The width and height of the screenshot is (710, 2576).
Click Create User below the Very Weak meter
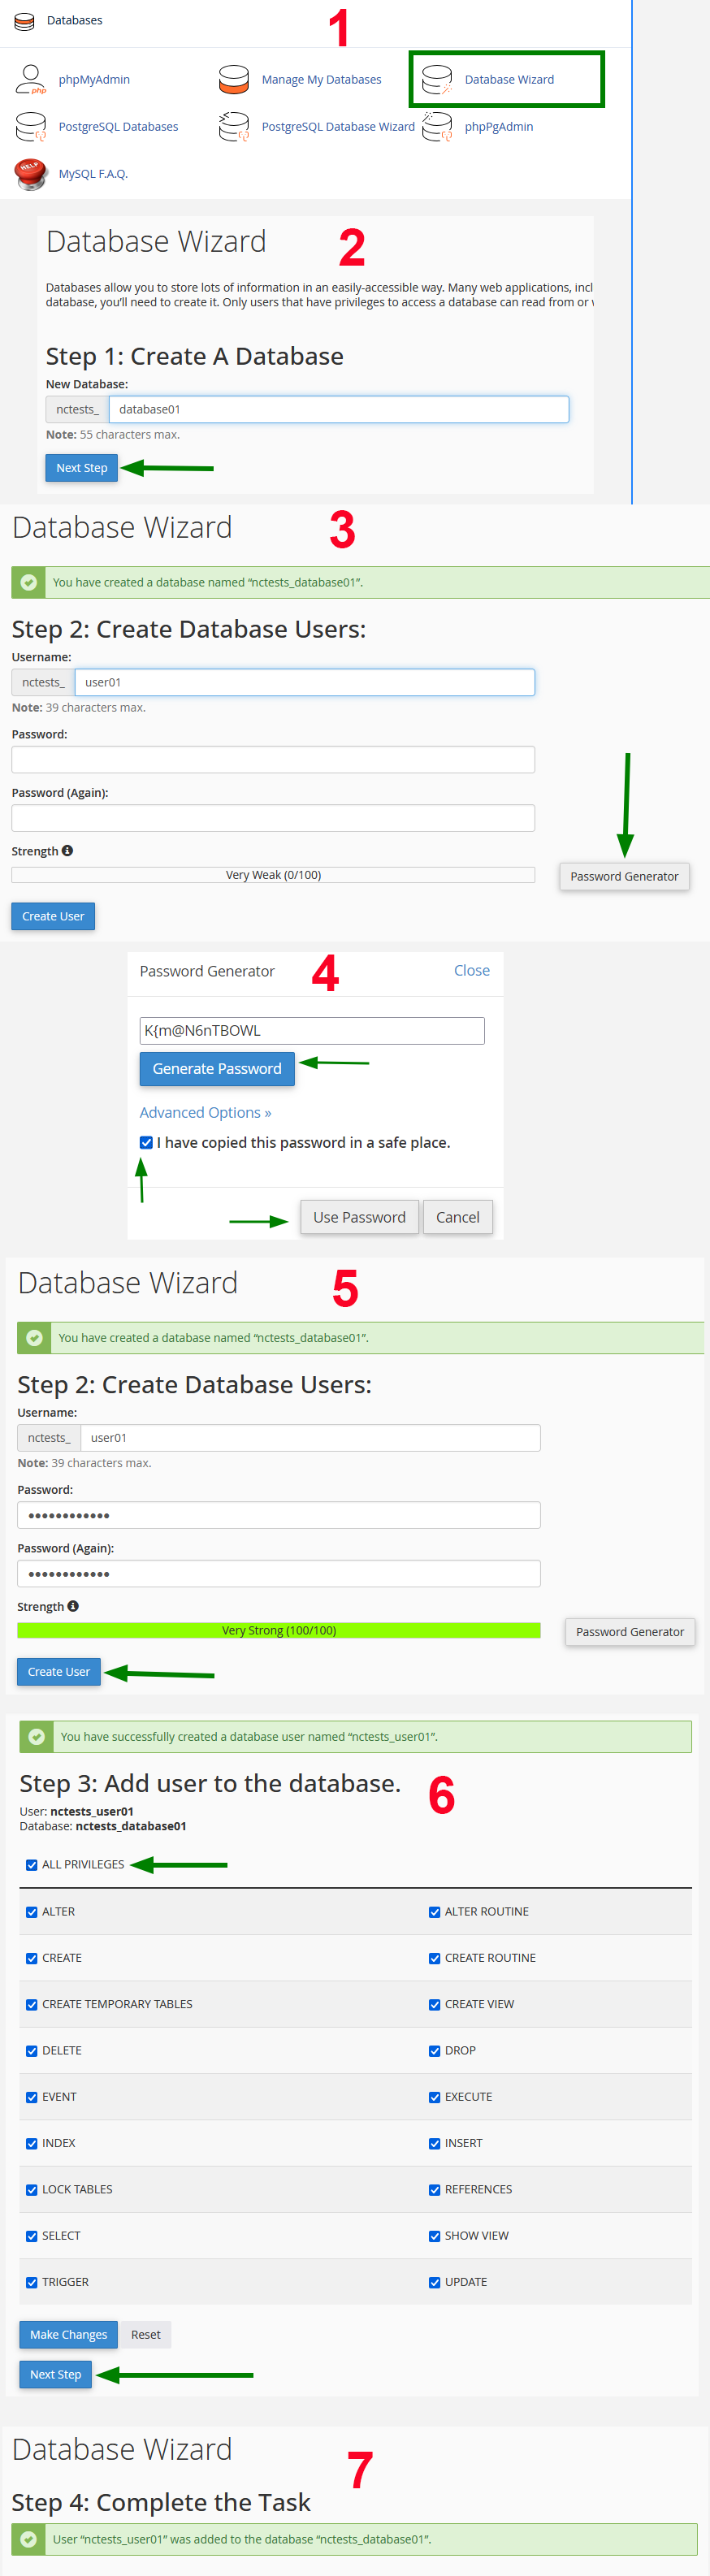coord(53,916)
